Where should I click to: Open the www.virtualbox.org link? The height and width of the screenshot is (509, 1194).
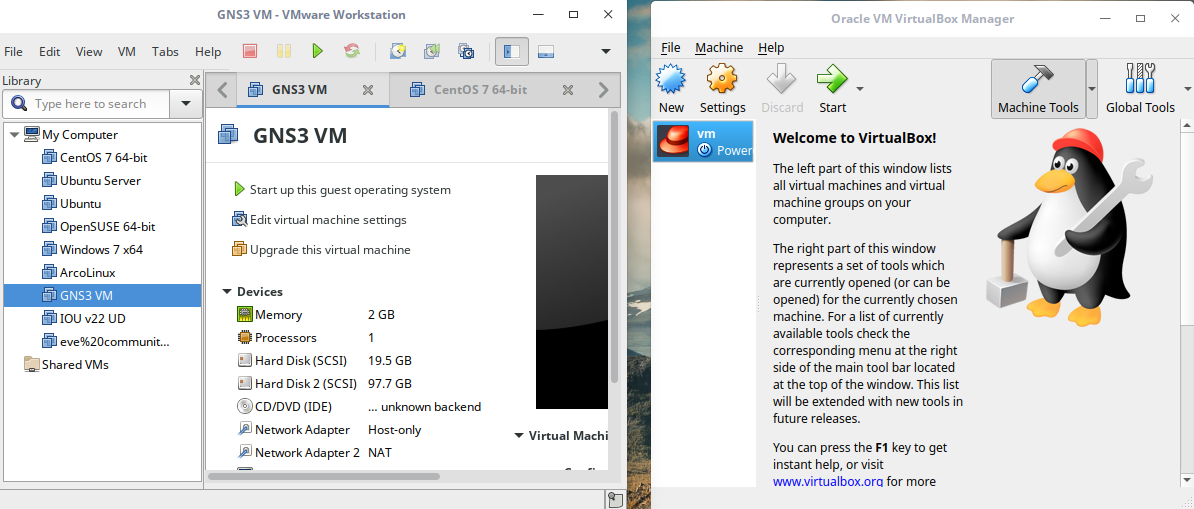[828, 481]
